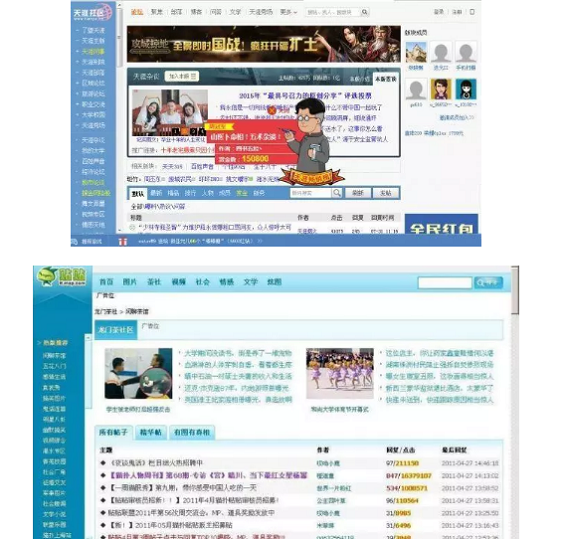Click the 发帖 button in Tianya
Screen dimensions: 565x539
tap(386, 193)
